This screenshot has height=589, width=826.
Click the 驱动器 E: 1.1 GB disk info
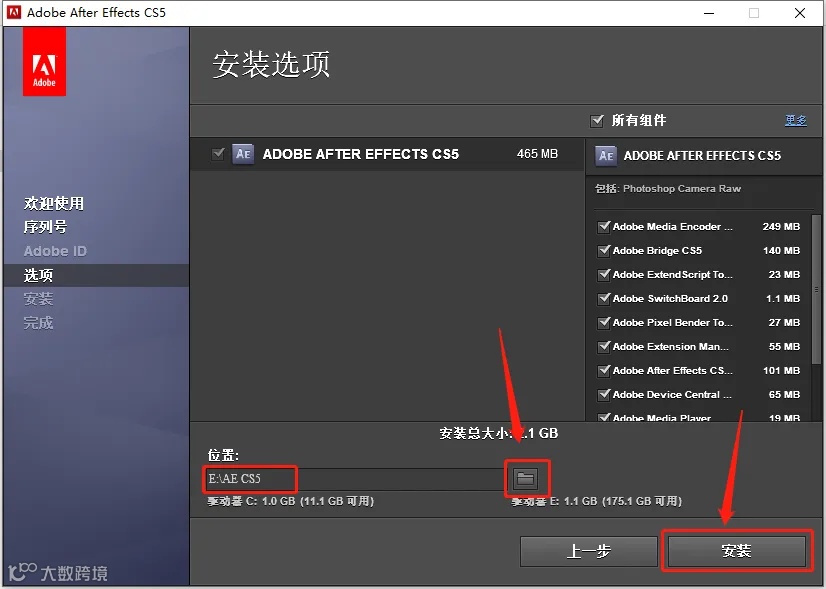(x=596, y=501)
